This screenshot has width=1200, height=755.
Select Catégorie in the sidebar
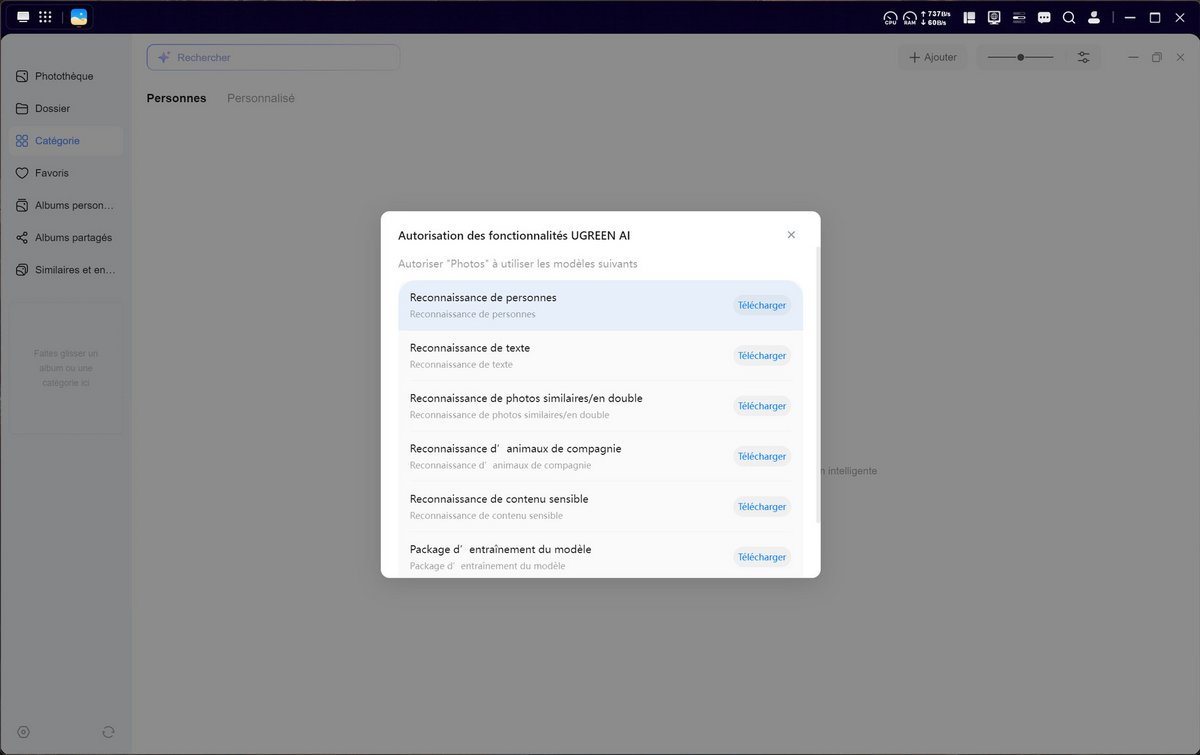coord(66,141)
